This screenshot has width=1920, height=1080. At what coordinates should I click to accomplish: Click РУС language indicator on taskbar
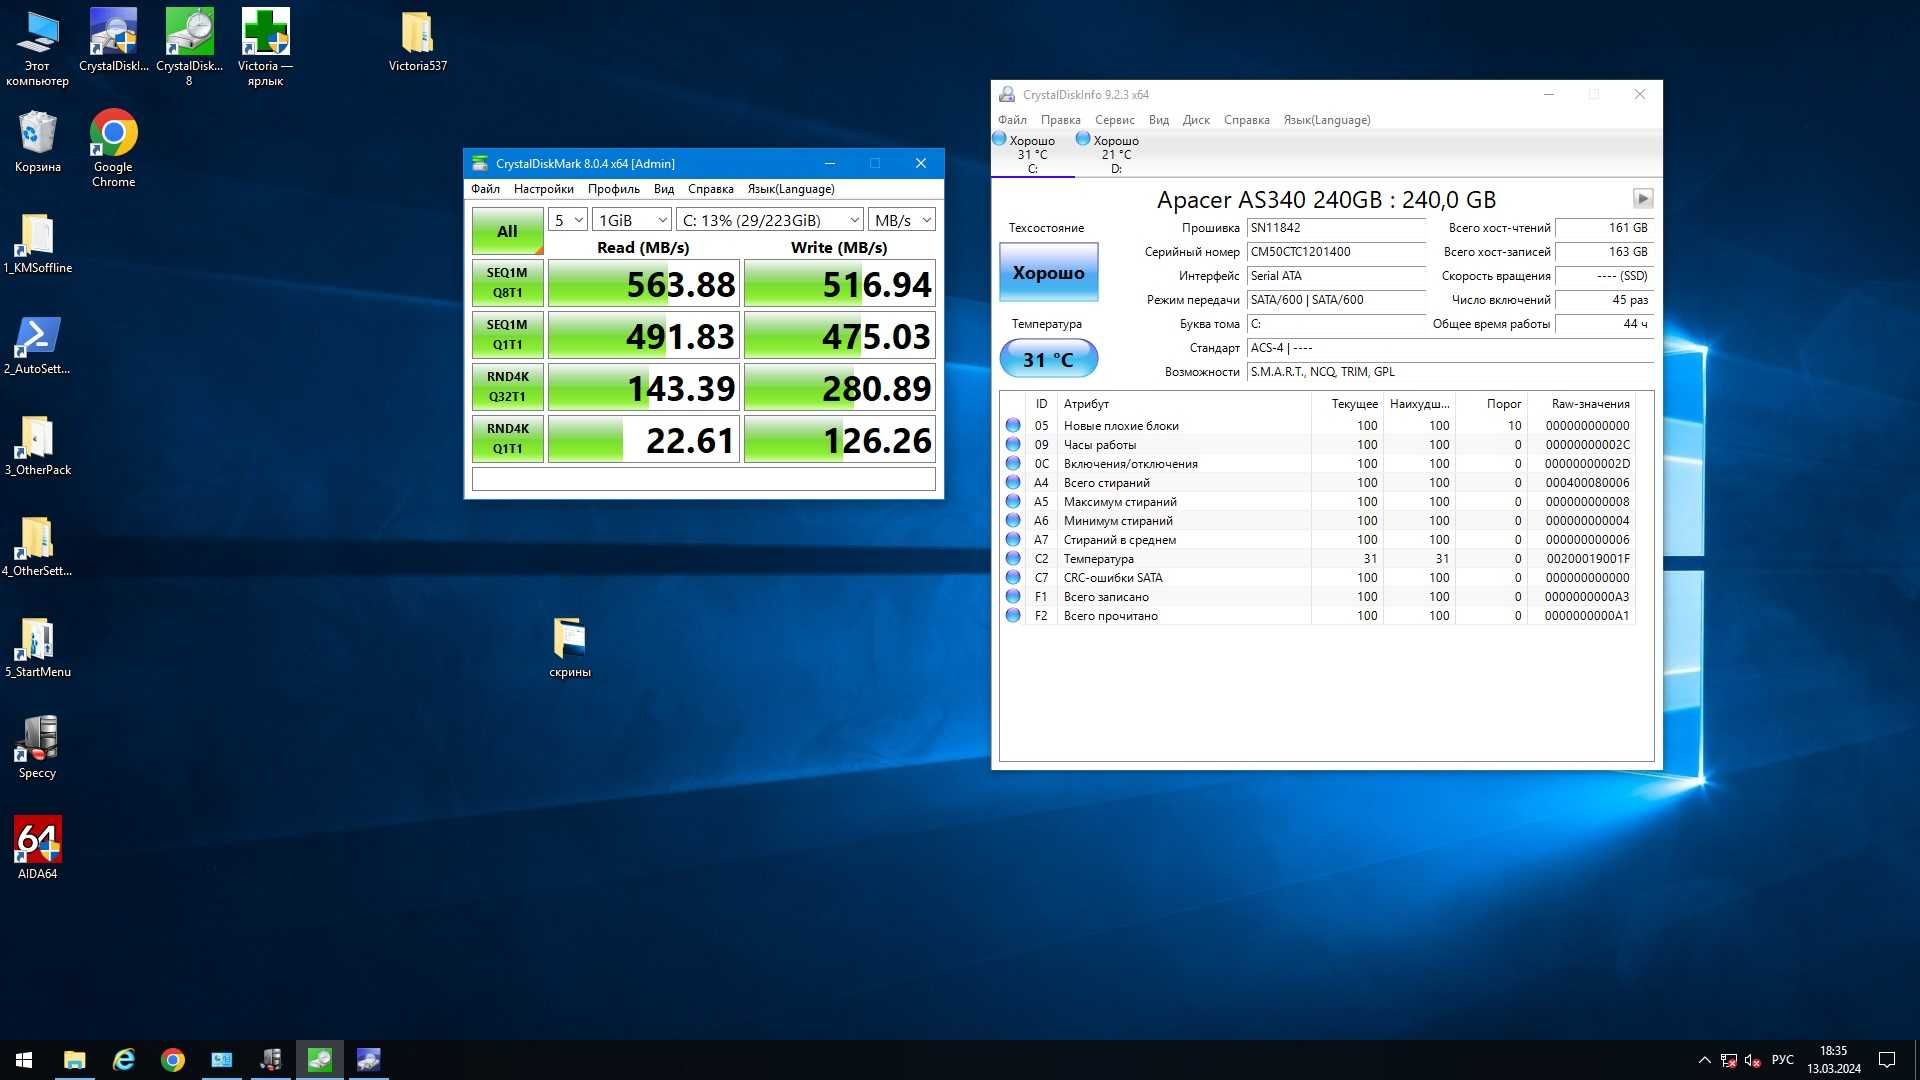click(x=1782, y=1060)
